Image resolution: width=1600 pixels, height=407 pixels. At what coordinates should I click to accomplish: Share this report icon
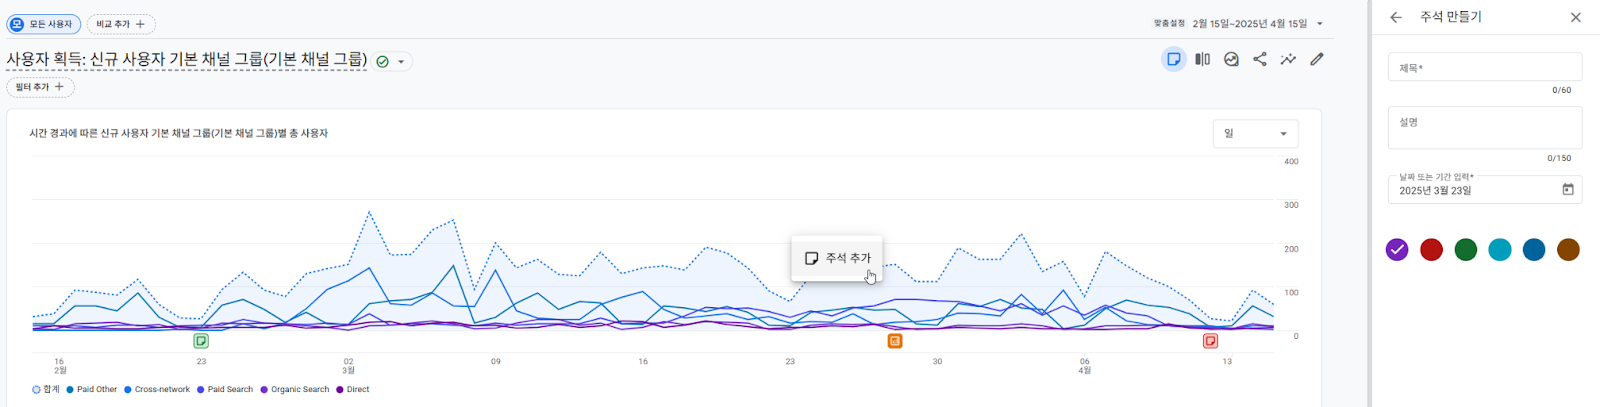click(x=1260, y=59)
